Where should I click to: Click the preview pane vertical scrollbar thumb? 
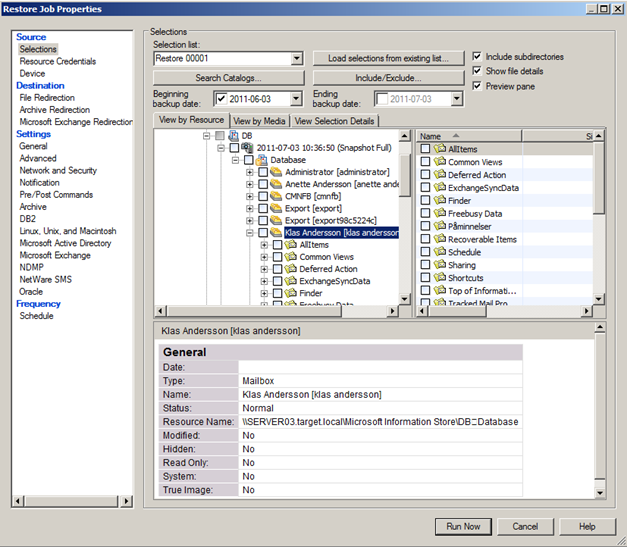coord(600,406)
